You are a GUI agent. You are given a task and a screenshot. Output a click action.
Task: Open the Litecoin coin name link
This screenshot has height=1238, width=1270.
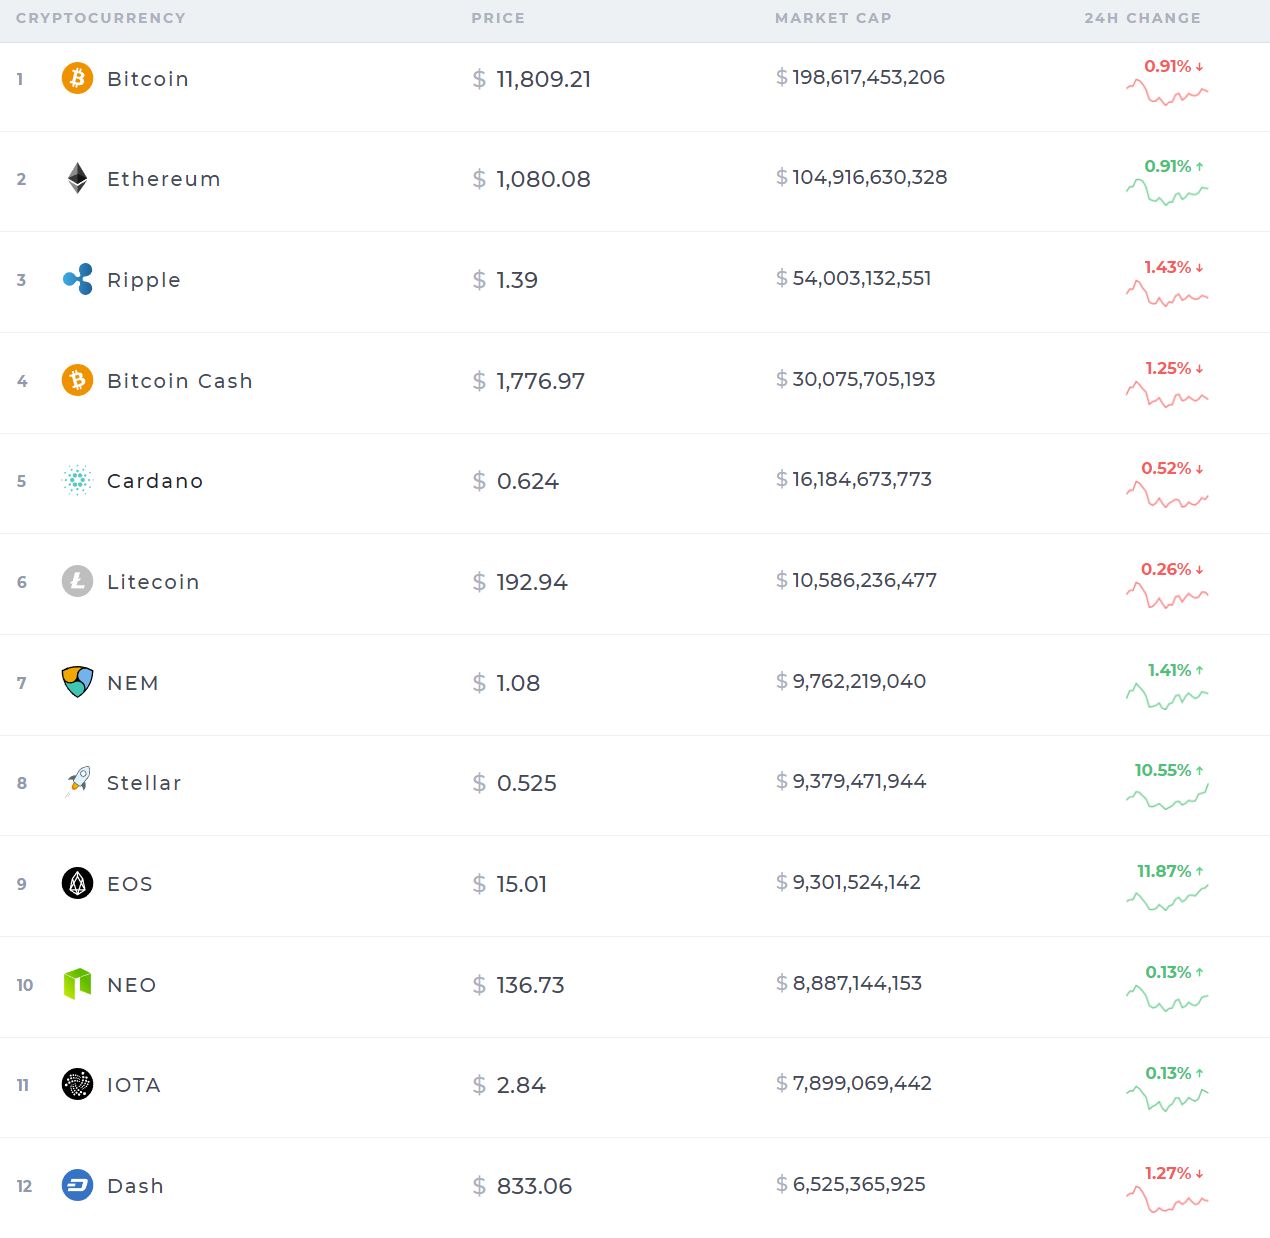[x=153, y=582]
